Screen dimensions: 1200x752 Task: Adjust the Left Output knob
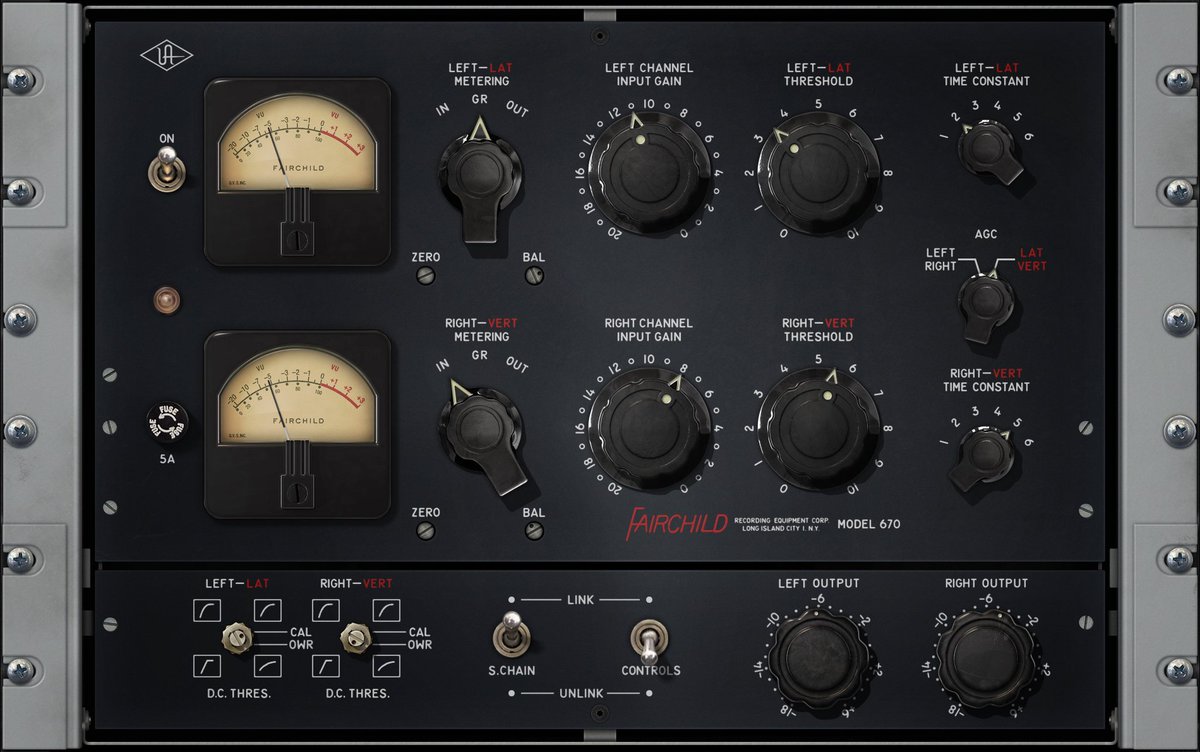(817, 658)
